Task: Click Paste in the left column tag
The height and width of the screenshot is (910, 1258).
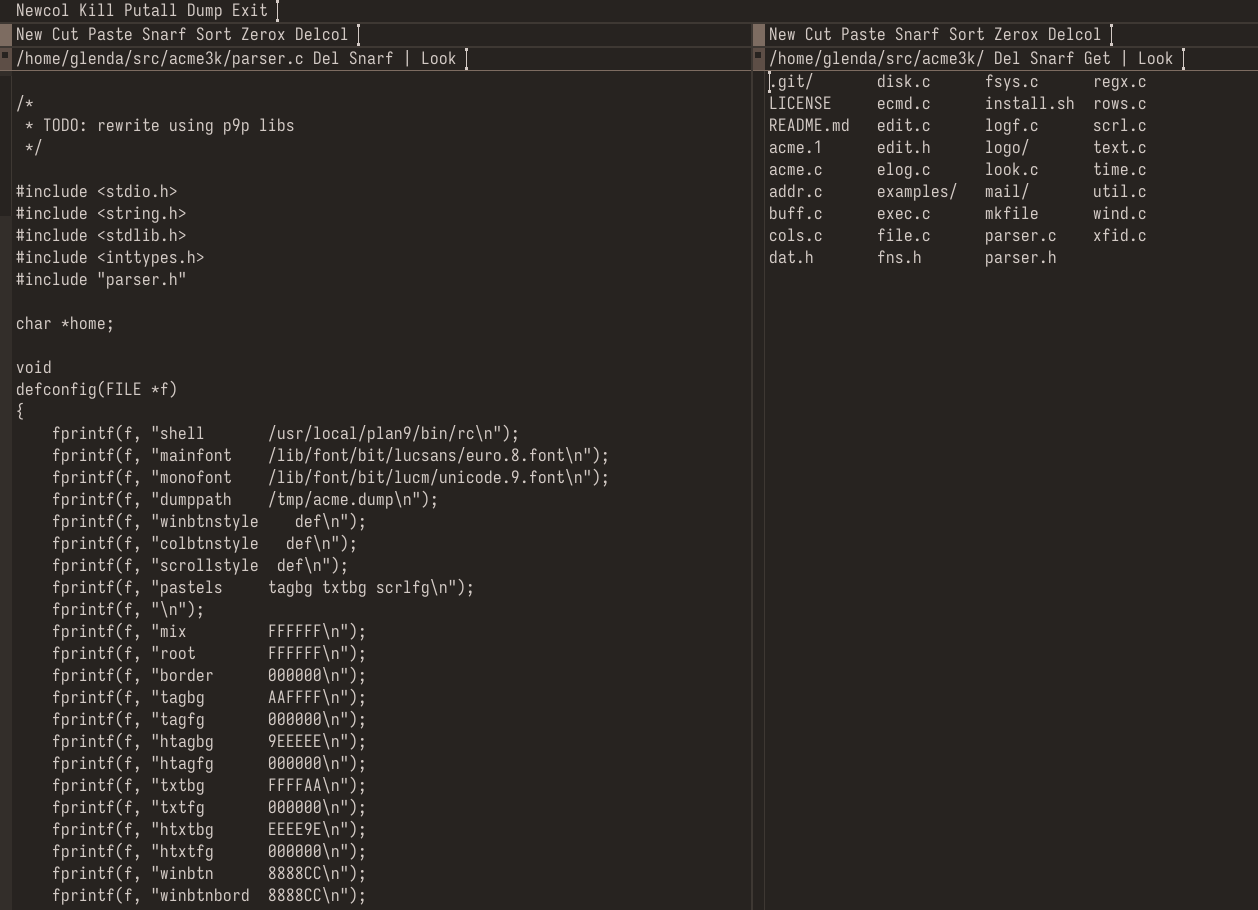Action: click(x=110, y=35)
